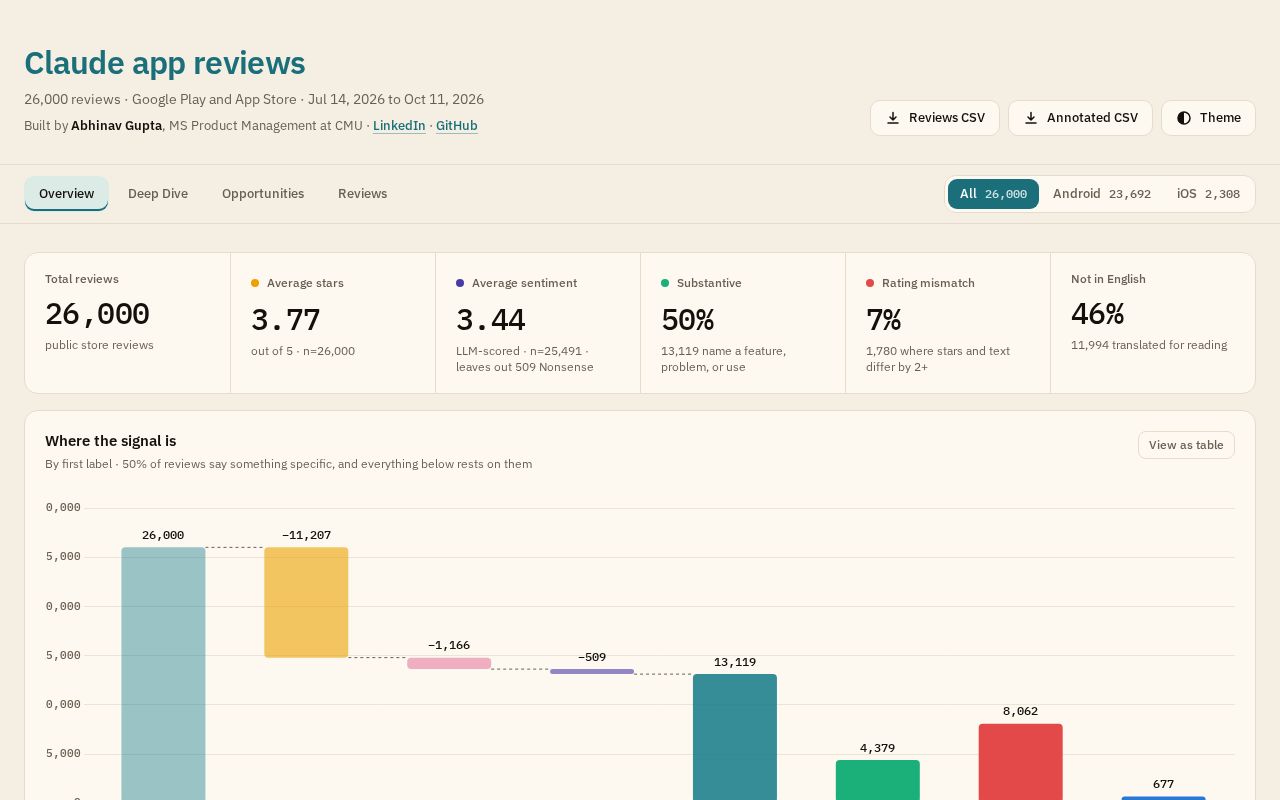This screenshot has height=800, width=1280.
Task: Click the red 8,062 bar
Action: (x=1021, y=762)
